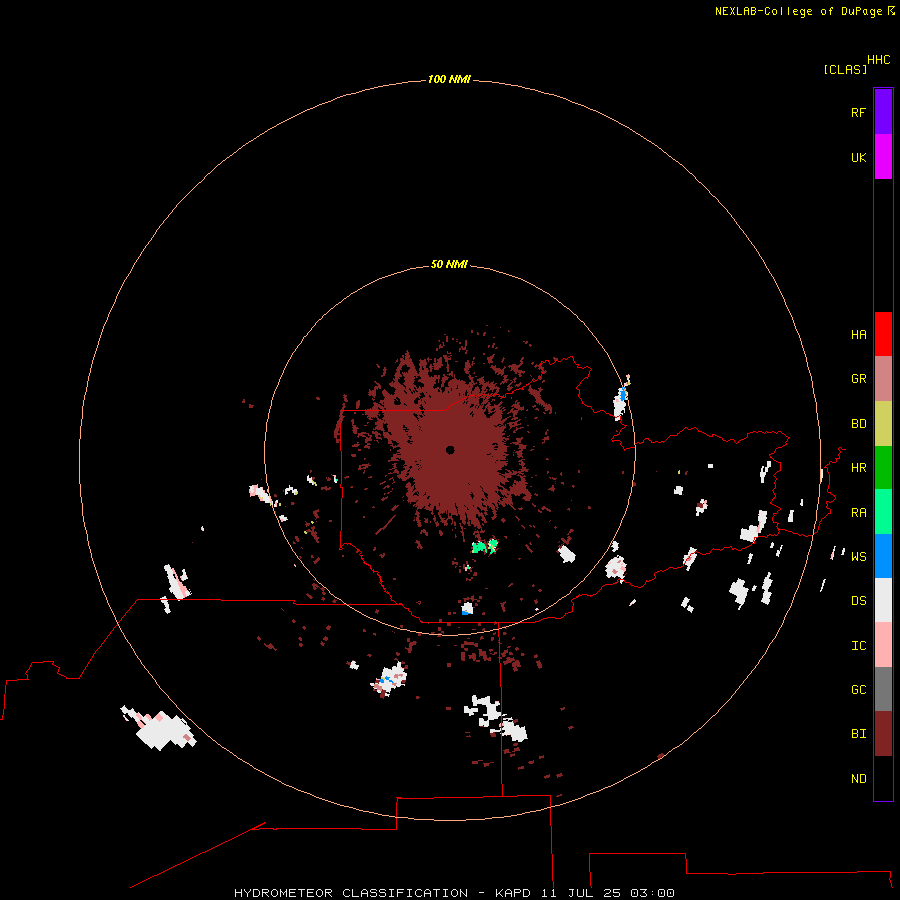
Task: Click the green rain echo south of radar
Action: (484, 546)
